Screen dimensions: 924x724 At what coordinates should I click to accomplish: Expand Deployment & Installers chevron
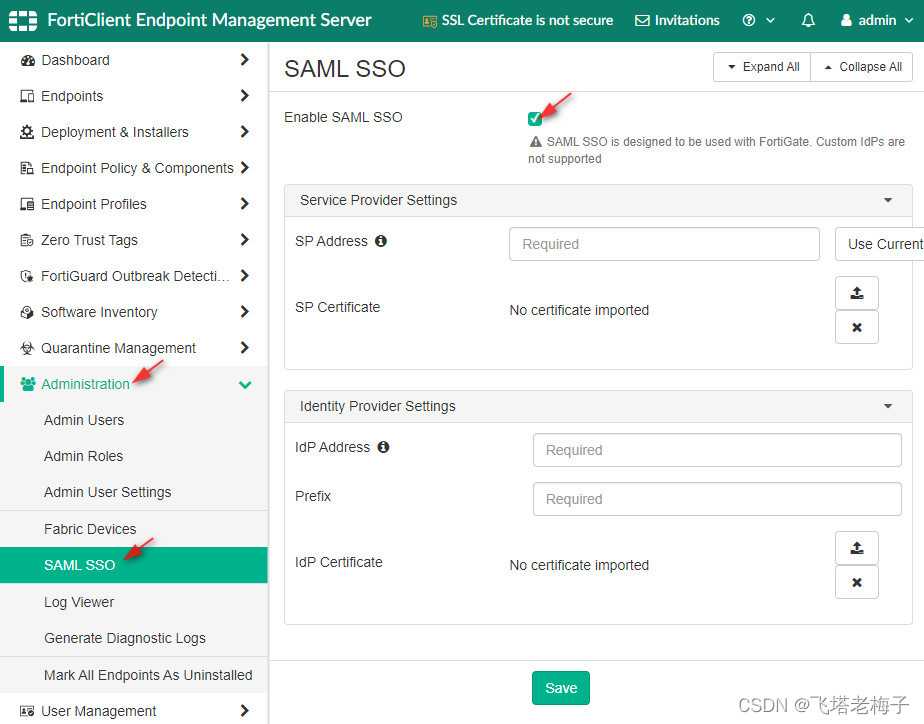(x=245, y=131)
